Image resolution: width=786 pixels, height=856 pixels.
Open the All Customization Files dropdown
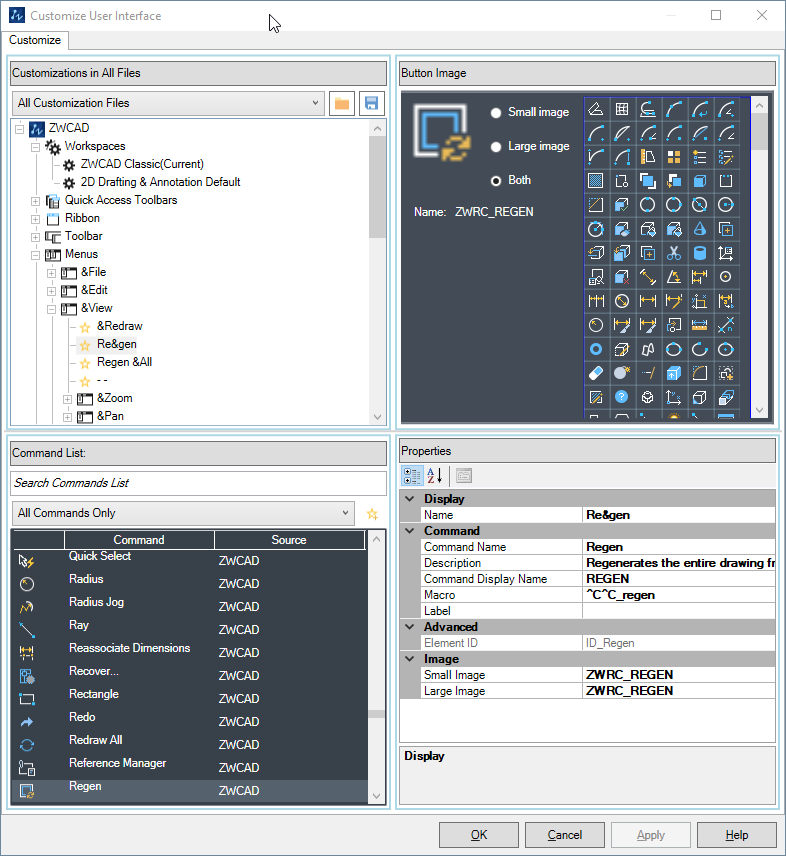pyautogui.click(x=168, y=103)
